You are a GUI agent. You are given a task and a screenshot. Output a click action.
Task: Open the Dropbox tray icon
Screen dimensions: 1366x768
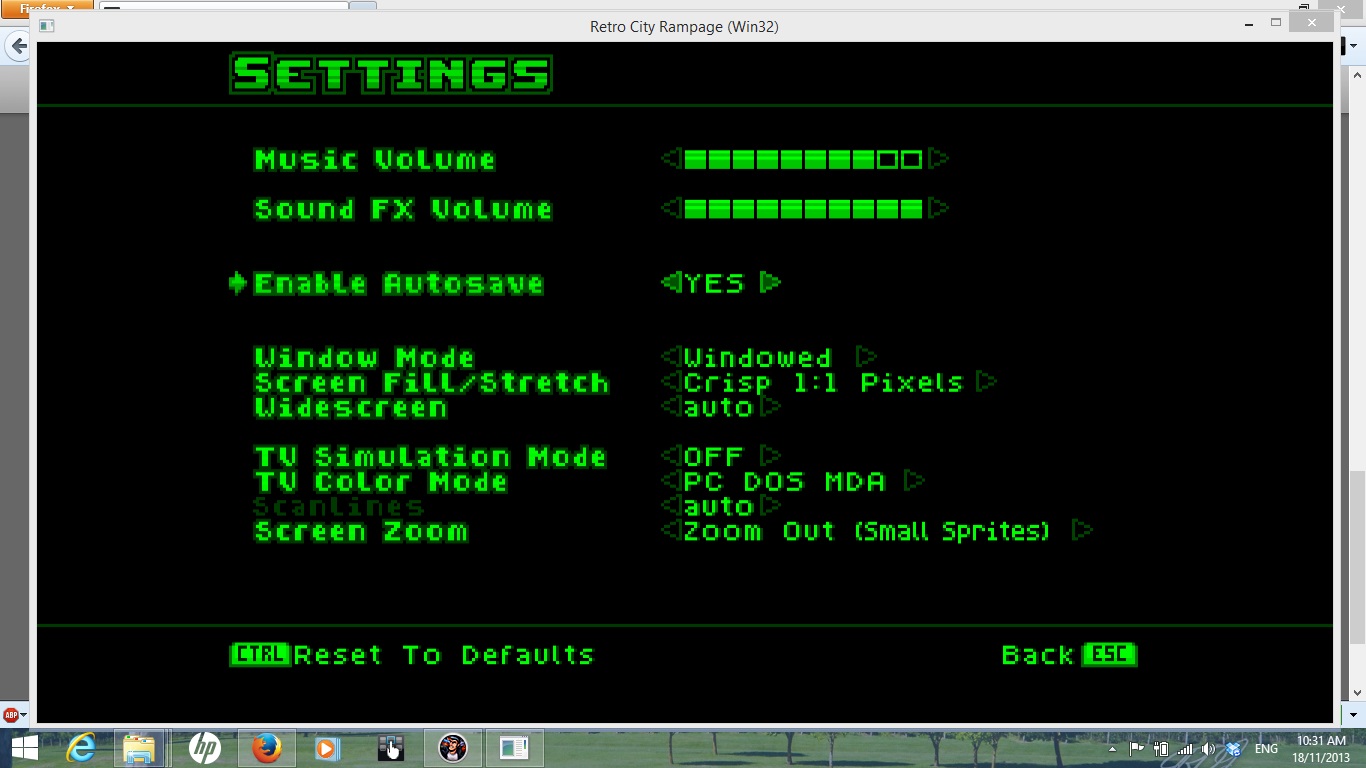tap(1233, 748)
